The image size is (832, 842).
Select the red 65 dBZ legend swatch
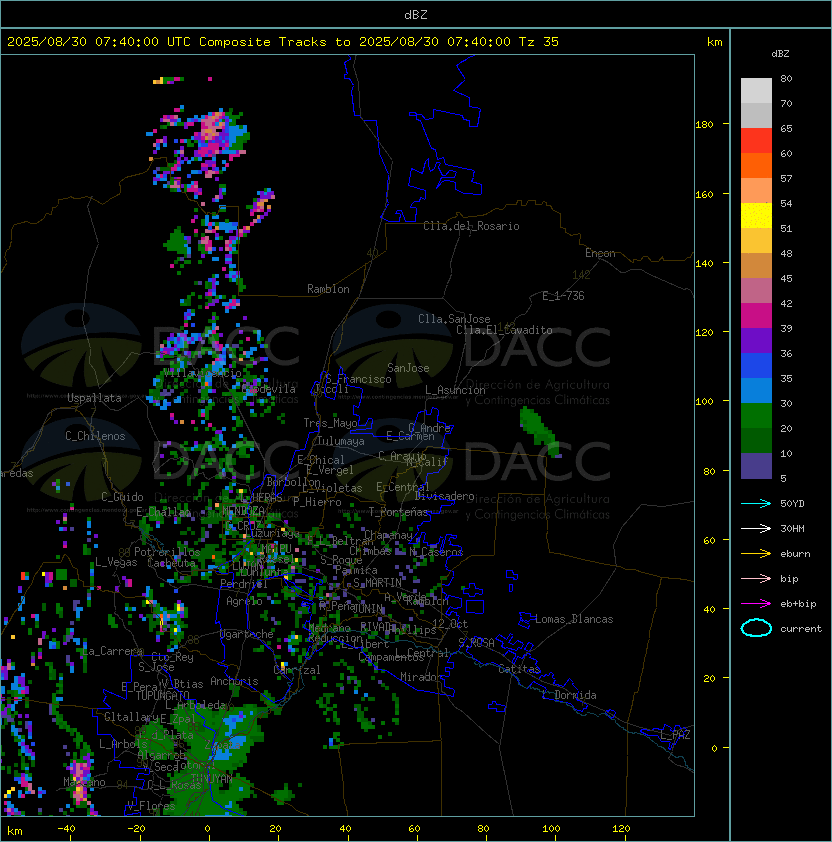click(756, 141)
